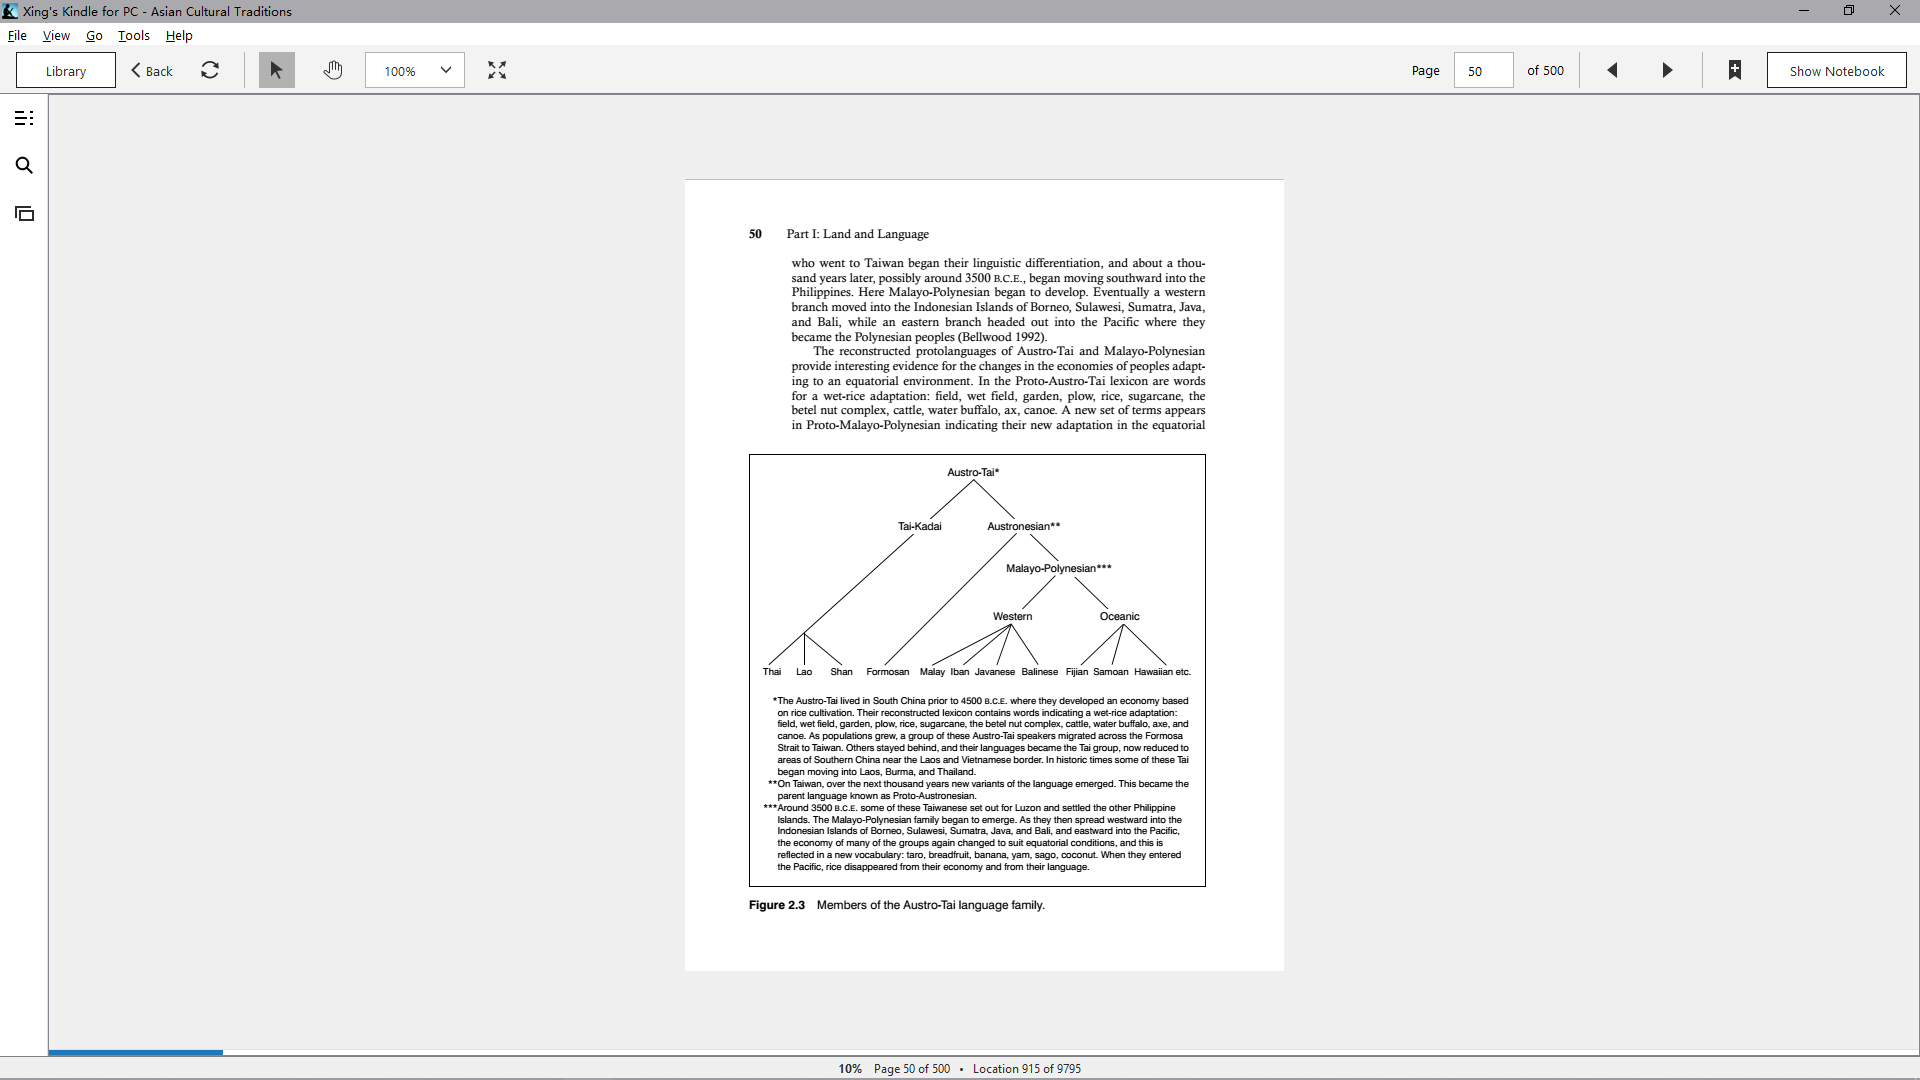Viewport: 1920px width, 1080px height.
Task: Click the 'Part I: Land and Language' header
Action: (x=857, y=234)
